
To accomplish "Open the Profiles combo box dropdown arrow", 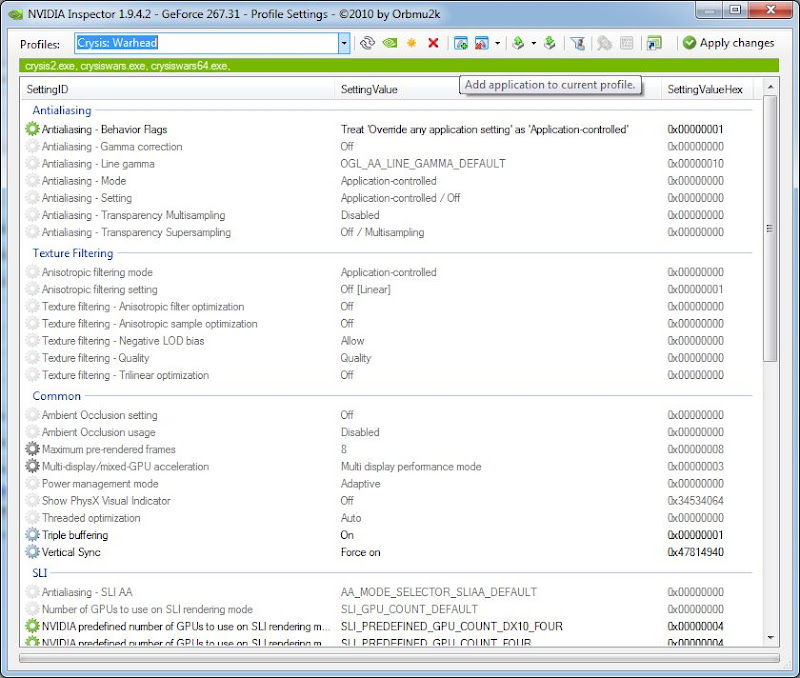I will point(344,43).
